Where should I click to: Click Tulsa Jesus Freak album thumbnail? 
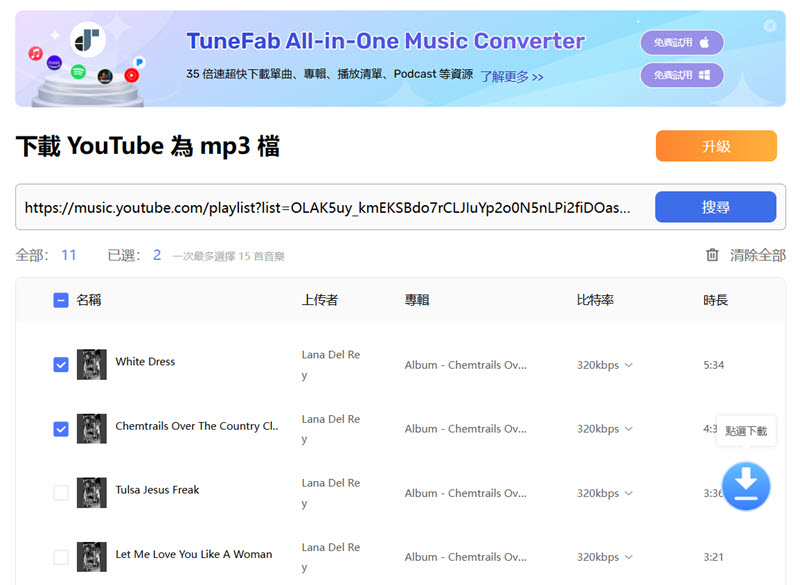point(92,493)
